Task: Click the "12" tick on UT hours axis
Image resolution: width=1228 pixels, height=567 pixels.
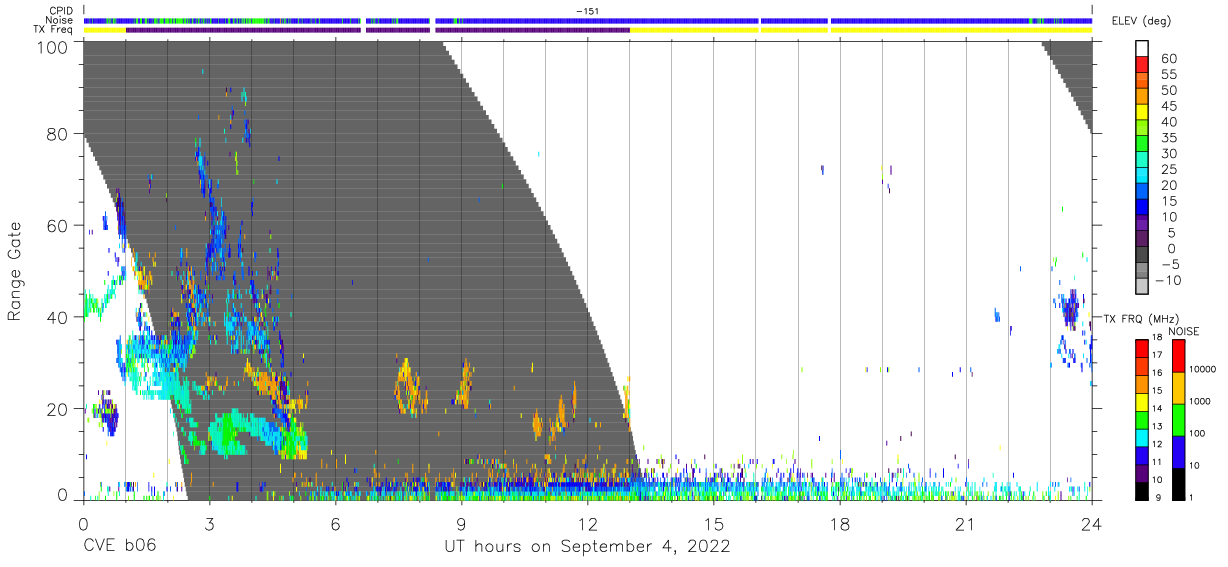Action: click(x=587, y=524)
